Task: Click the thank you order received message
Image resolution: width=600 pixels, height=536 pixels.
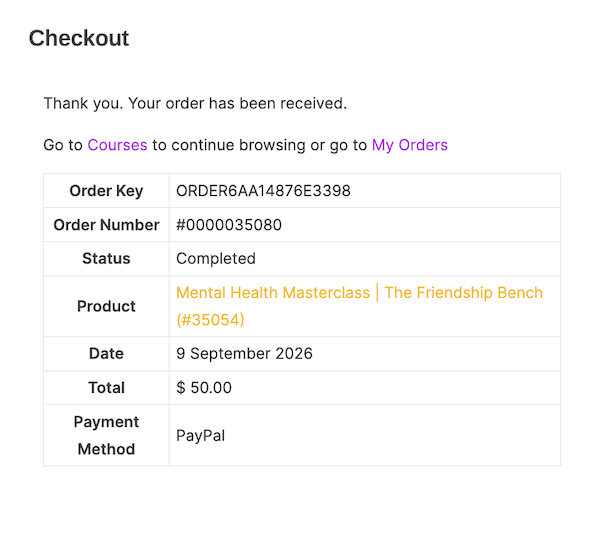Action: tap(195, 104)
